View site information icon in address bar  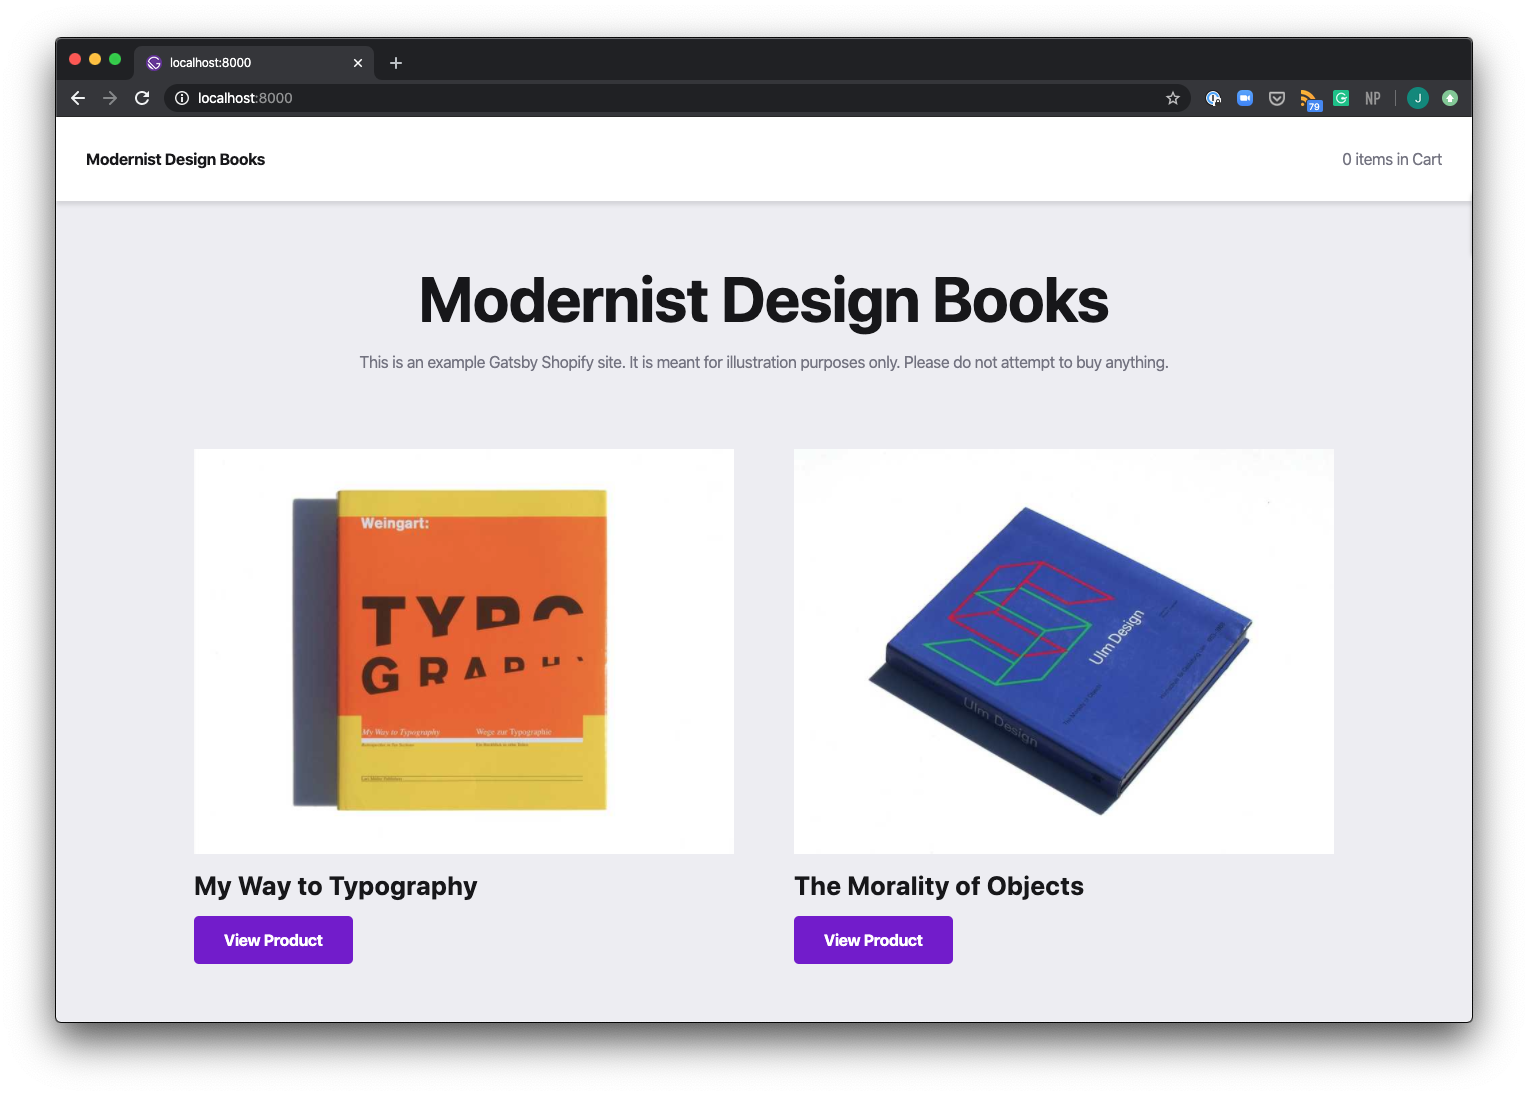pyautogui.click(x=182, y=98)
